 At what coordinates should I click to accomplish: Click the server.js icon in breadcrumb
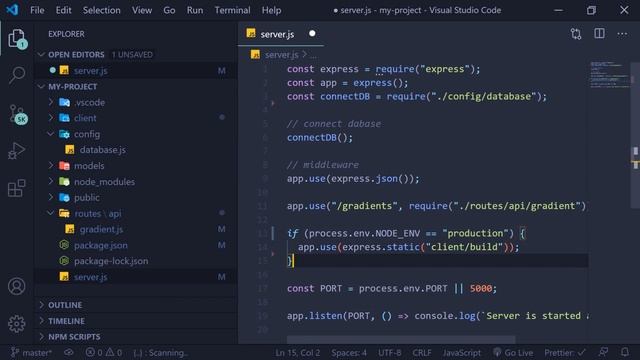coord(256,55)
